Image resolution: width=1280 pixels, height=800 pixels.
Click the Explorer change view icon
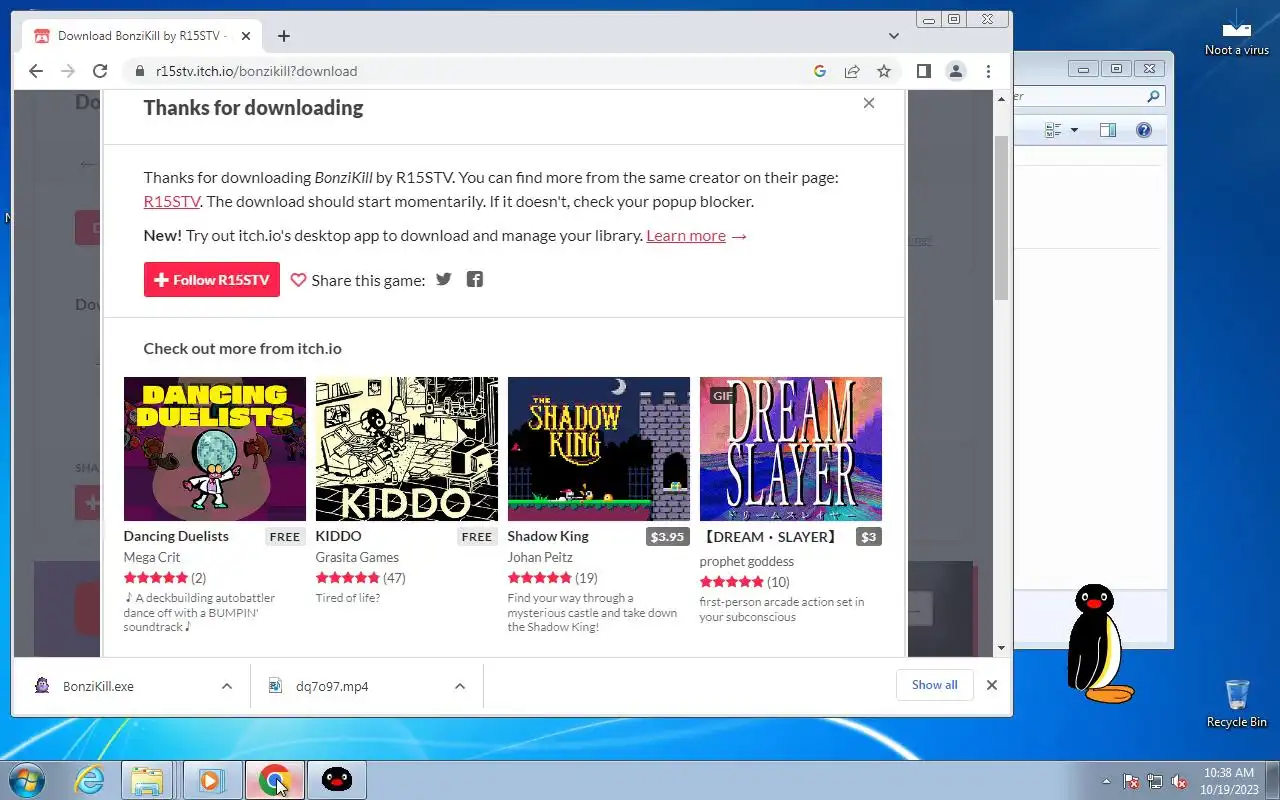(x=1053, y=130)
